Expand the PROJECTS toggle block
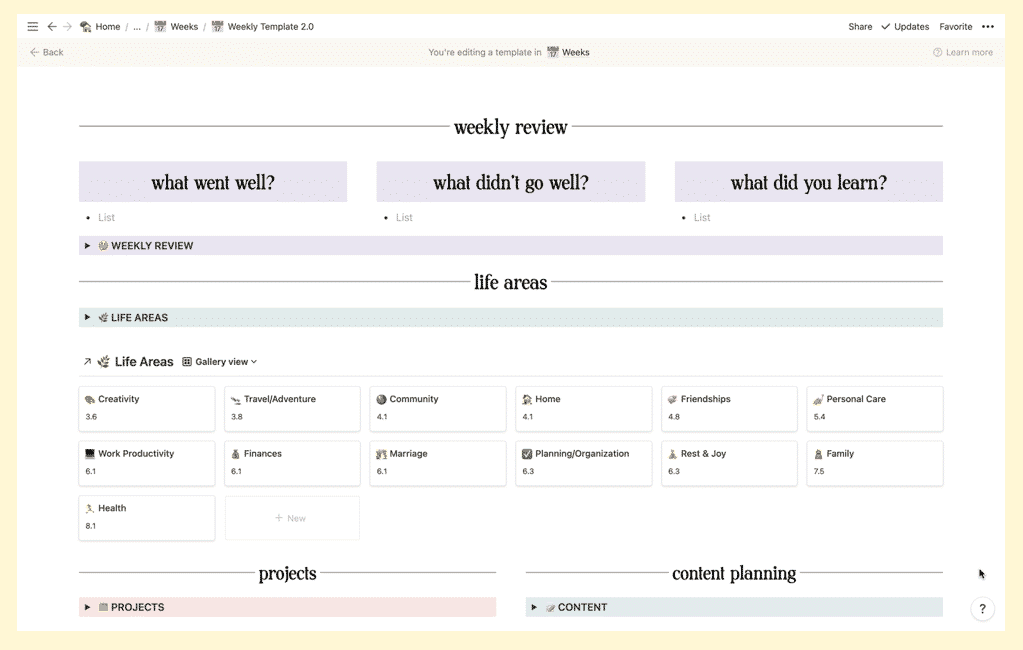Screen dimensions: 1023x650 tap(86, 607)
